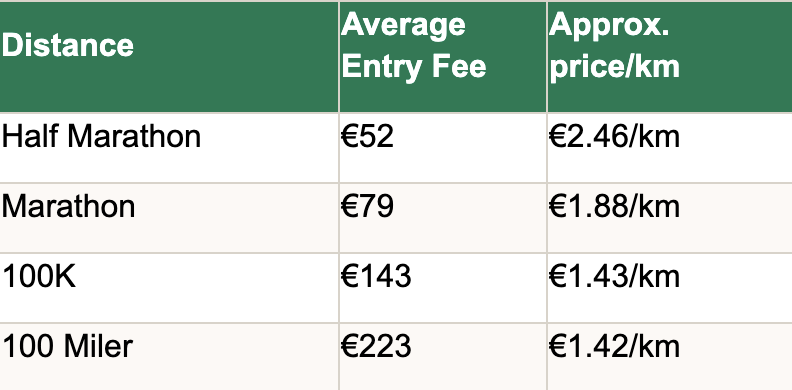This screenshot has height=390, width=792.
Task: Select the €52 entry fee cell
Action: [442, 148]
